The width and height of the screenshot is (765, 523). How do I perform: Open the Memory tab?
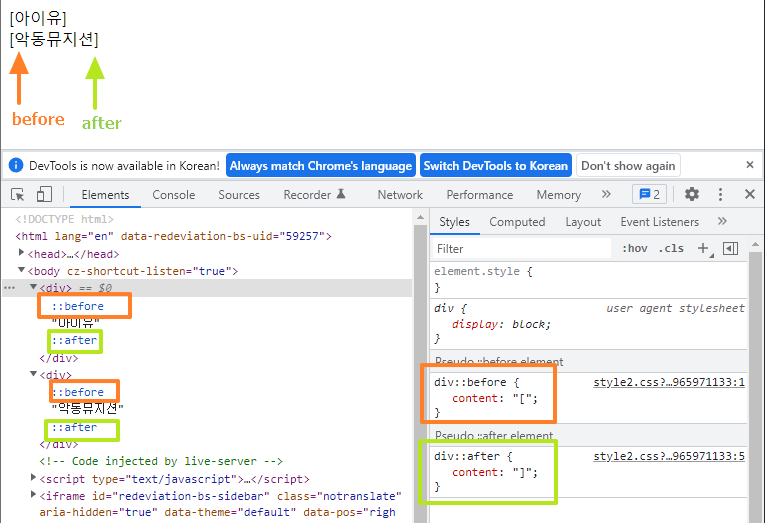[x=559, y=195]
